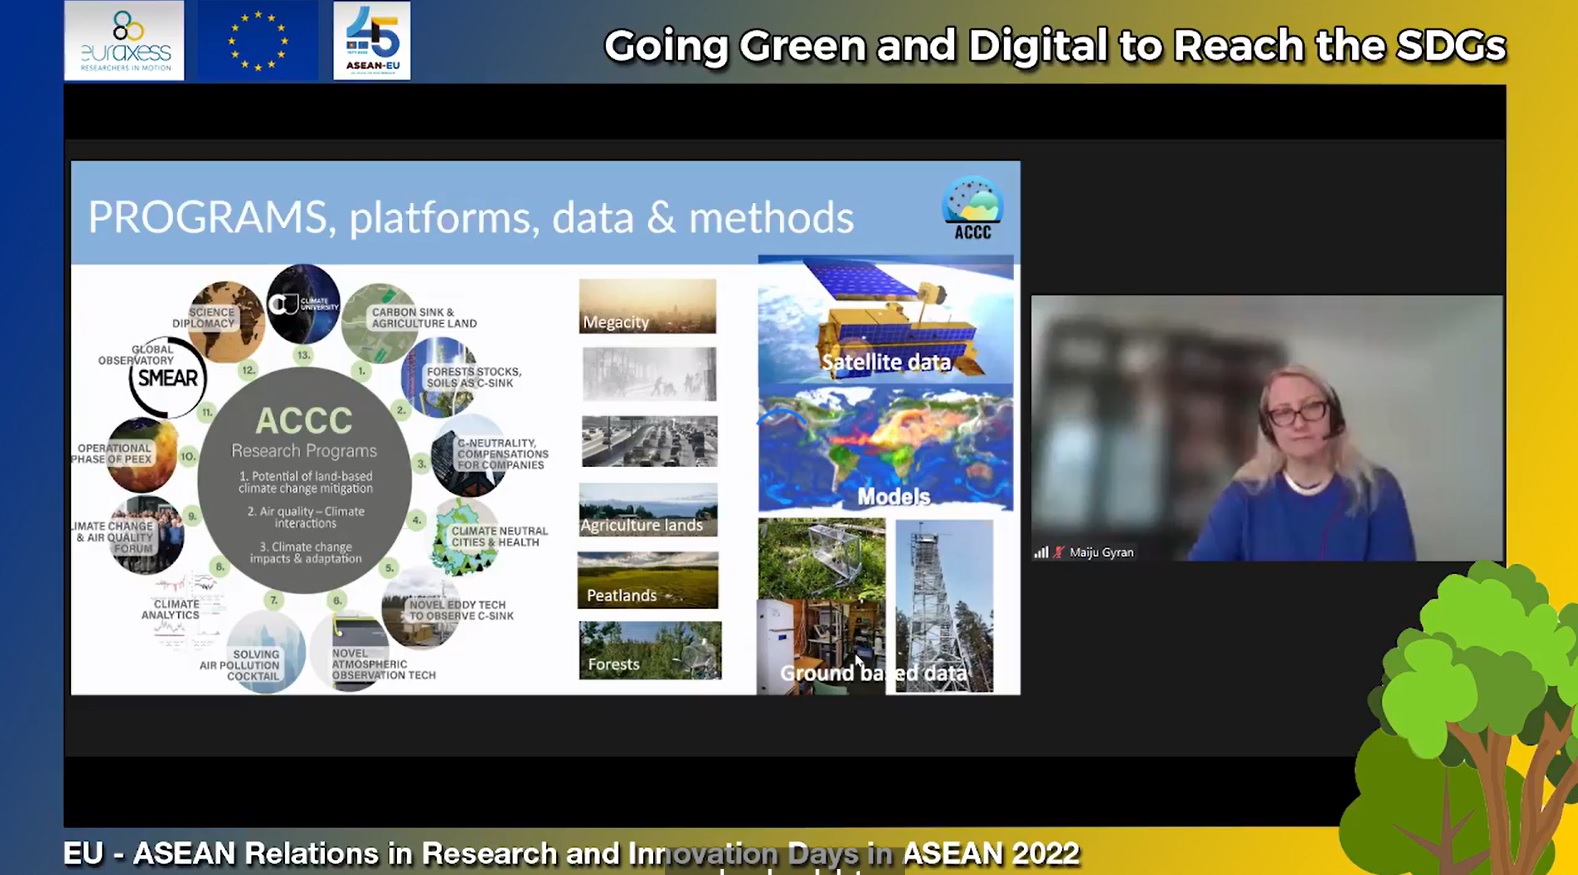Select the Carbon Sink & Agriculture Land circle
The height and width of the screenshot is (875, 1578).
[x=379, y=323]
